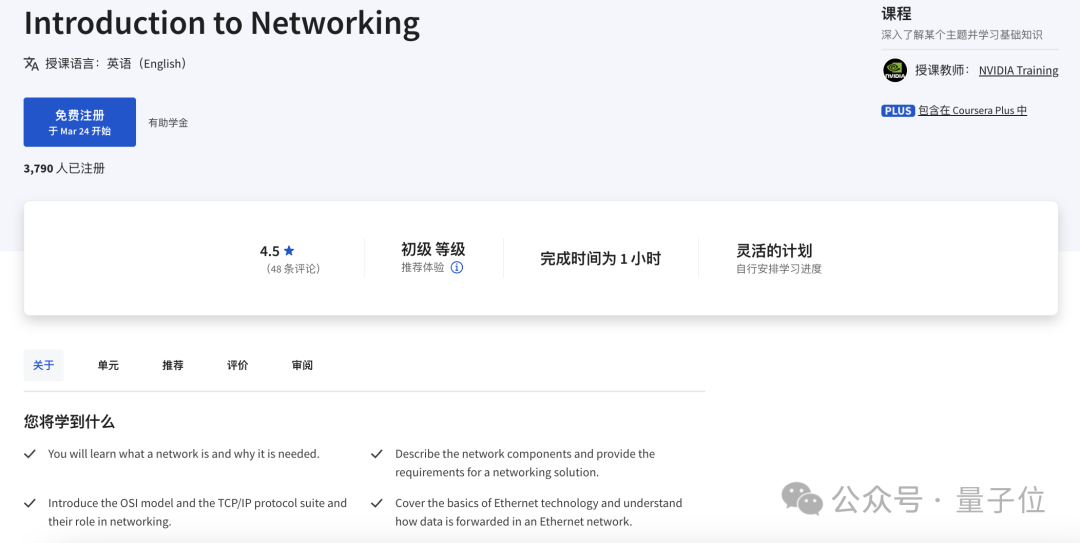This screenshot has height=543, width=1080.
Task: Click the NVIDIA logo avatar
Action: [x=895, y=70]
